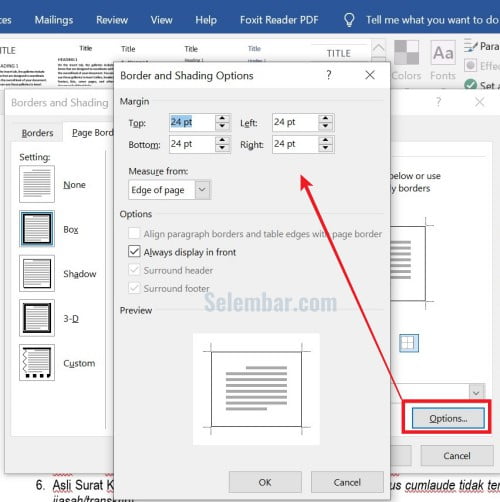Screen dimensions: 500x502
Task: Click OK in Border and Shading Options
Action: [265, 482]
